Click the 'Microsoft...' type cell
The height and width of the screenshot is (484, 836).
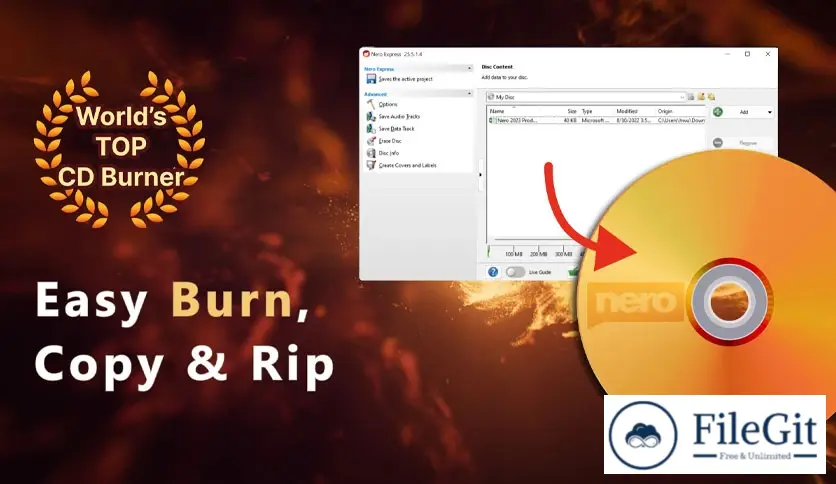coord(595,120)
